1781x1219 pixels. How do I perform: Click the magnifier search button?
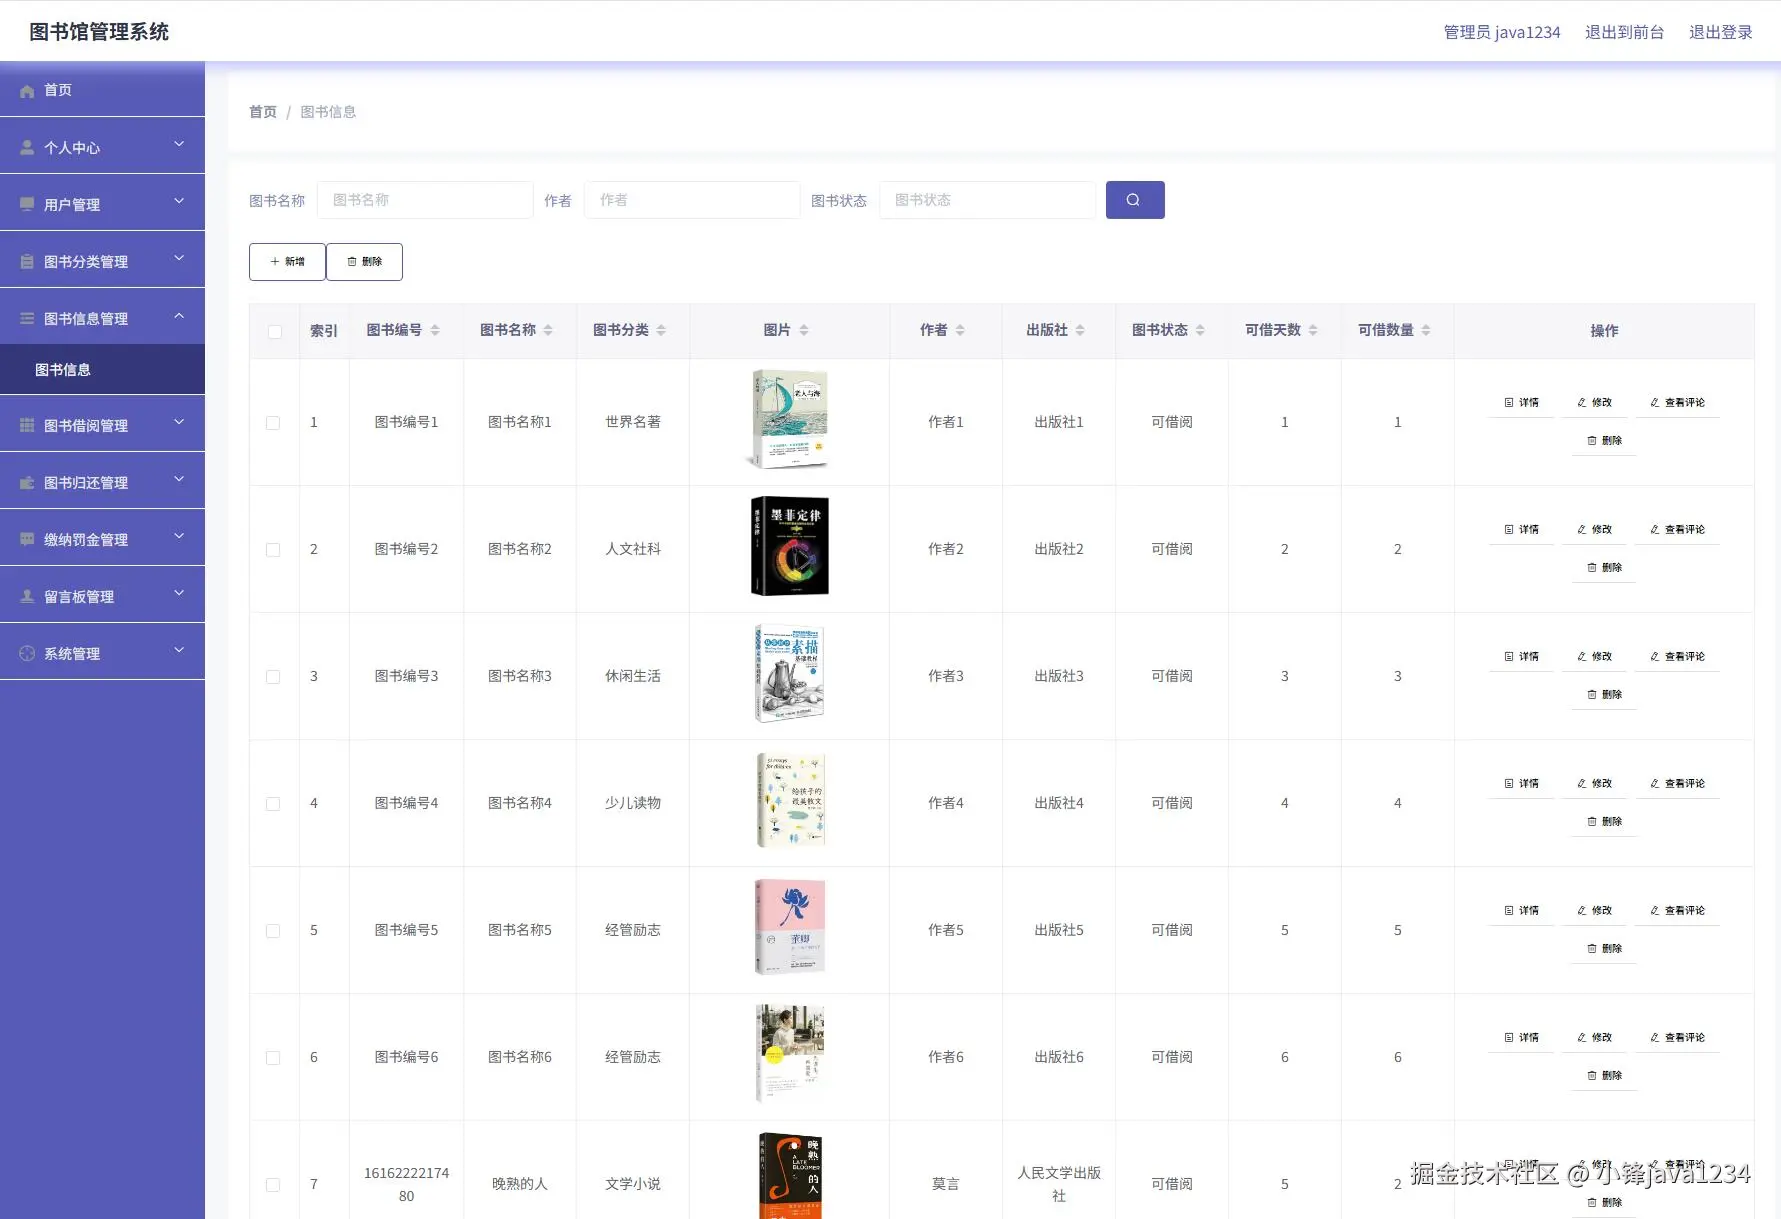(1135, 200)
